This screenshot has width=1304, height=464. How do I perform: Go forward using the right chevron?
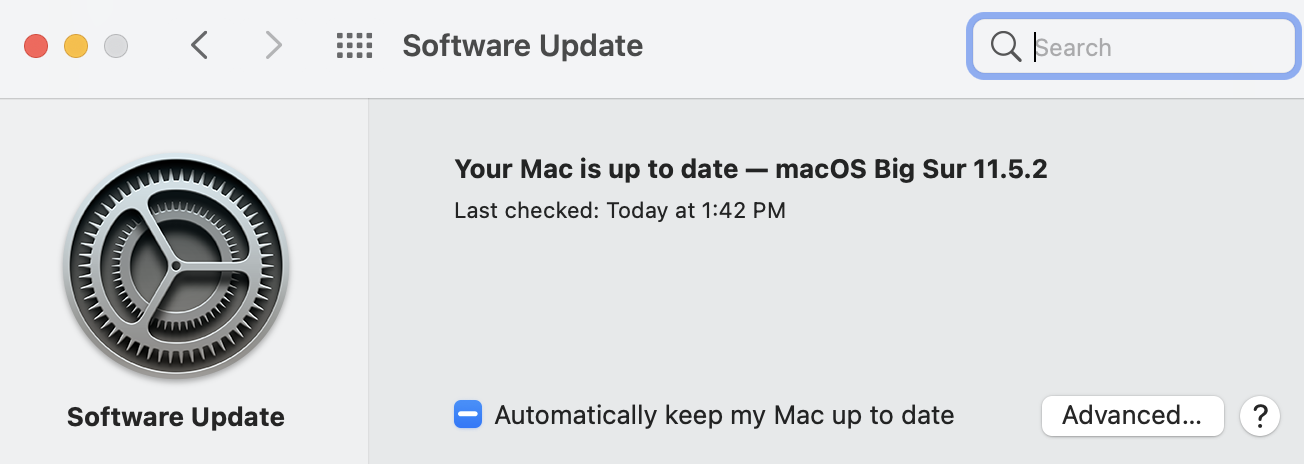pyautogui.click(x=272, y=46)
